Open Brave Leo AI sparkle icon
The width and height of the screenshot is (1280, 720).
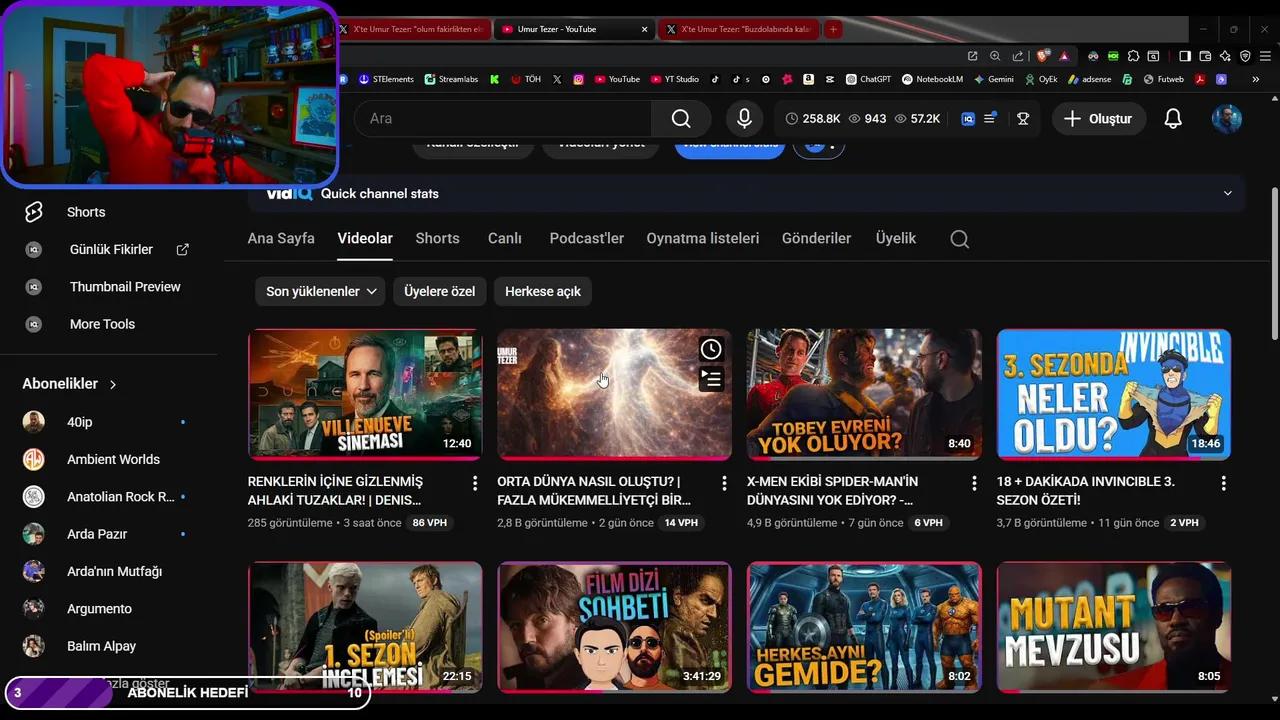coord(1225,56)
